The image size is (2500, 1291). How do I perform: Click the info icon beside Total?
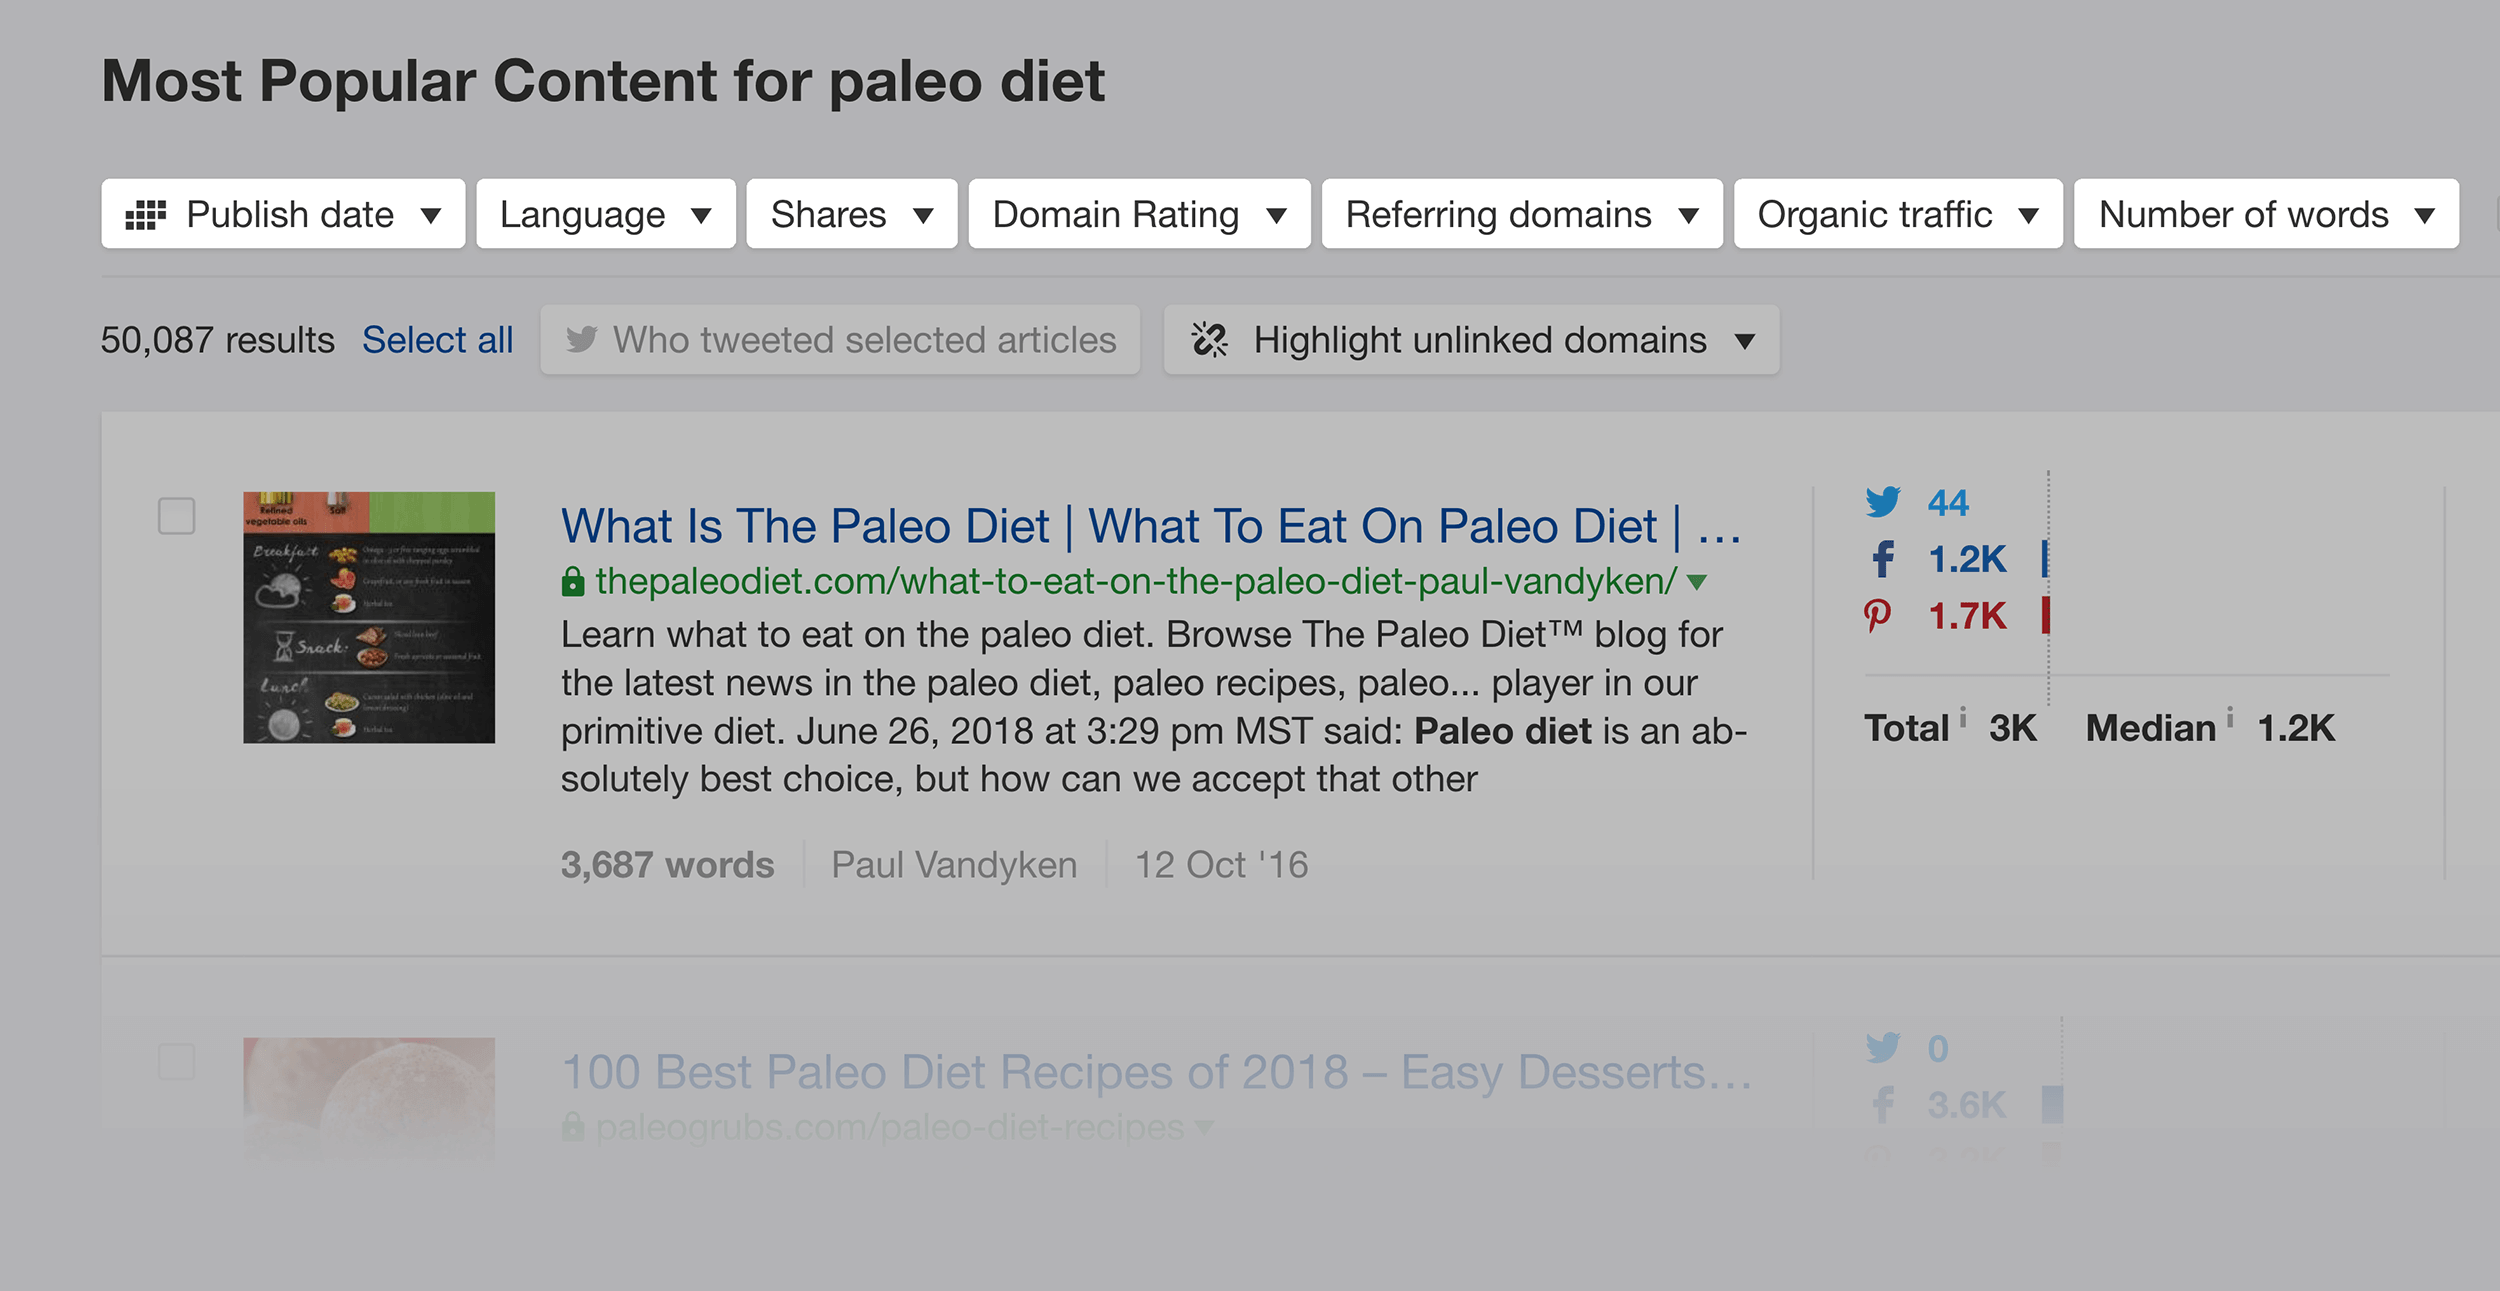(x=1963, y=716)
